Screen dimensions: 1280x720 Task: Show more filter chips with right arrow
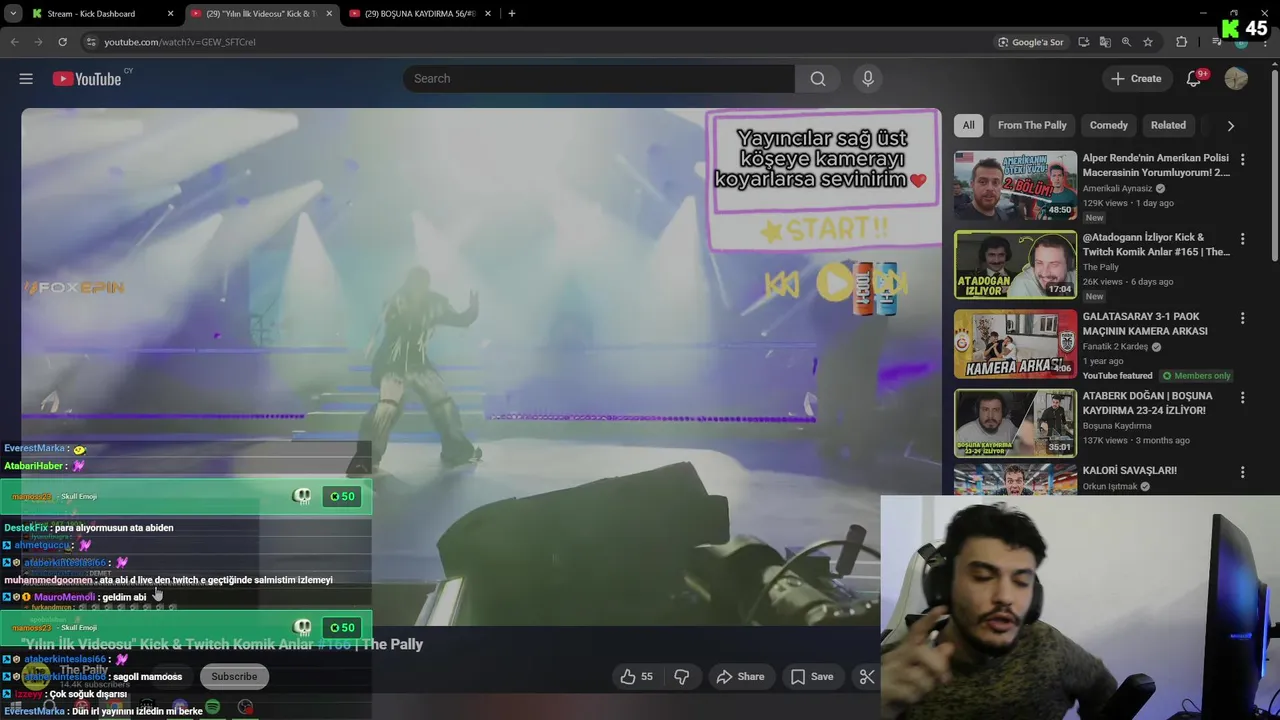1230,125
